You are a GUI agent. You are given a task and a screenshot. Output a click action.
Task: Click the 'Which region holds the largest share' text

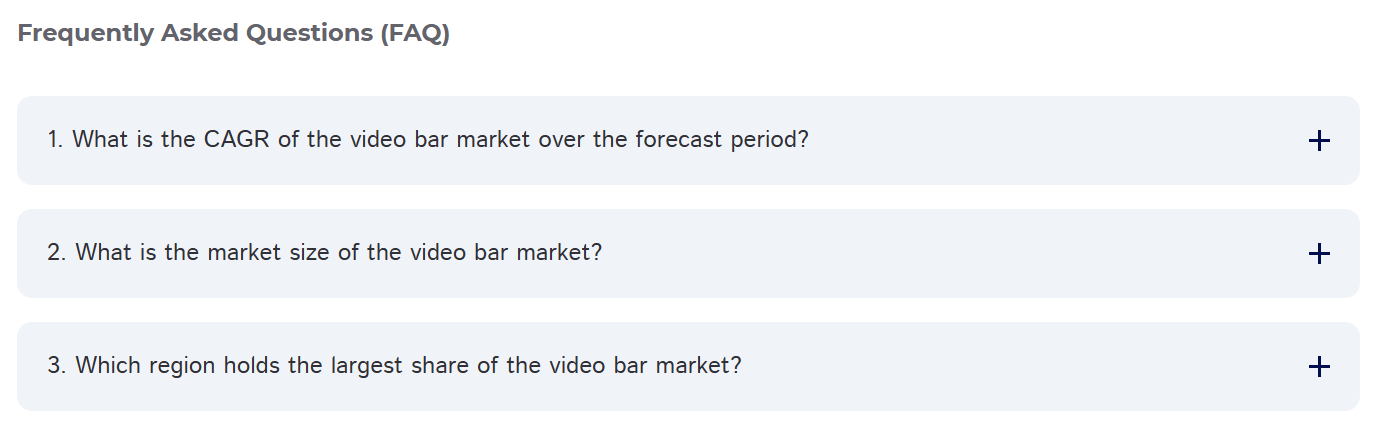coord(395,366)
